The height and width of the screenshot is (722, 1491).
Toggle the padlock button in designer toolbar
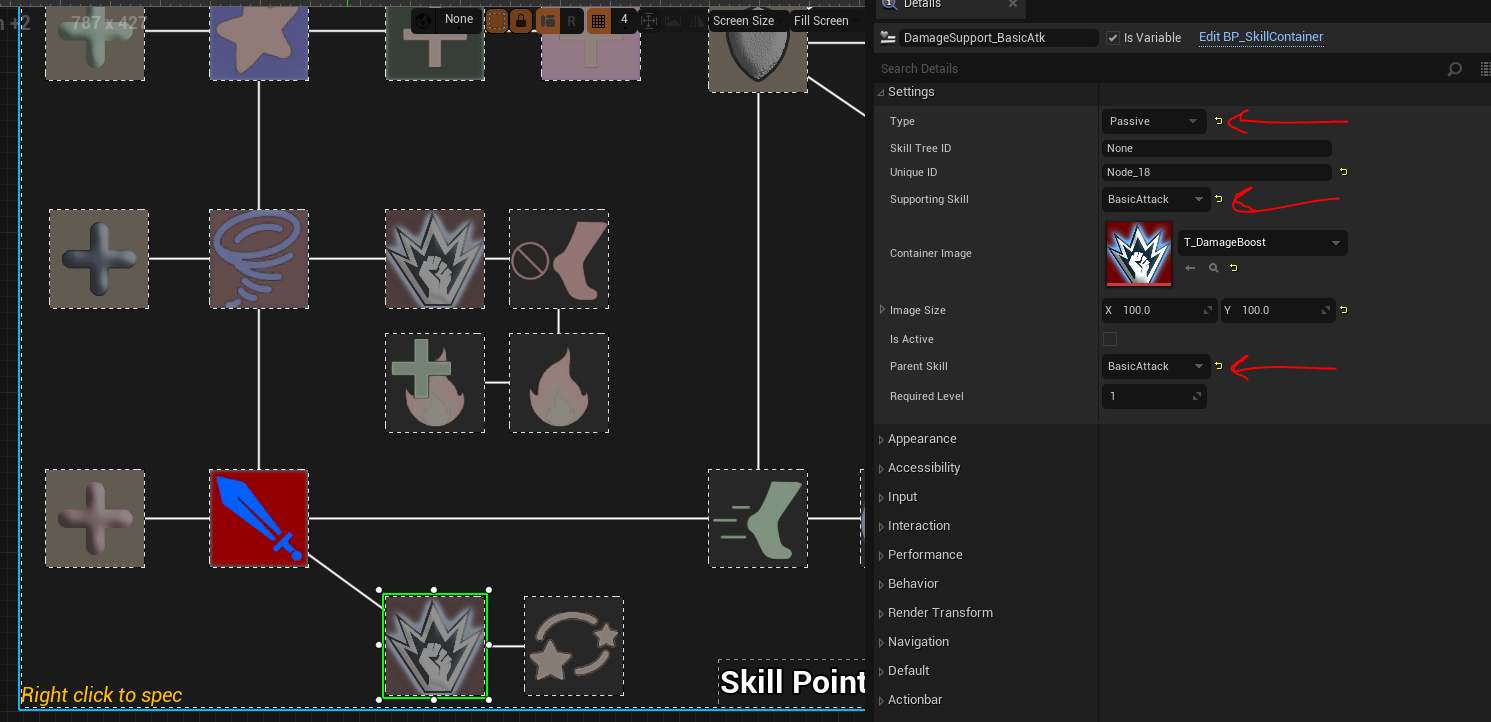(x=521, y=20)
